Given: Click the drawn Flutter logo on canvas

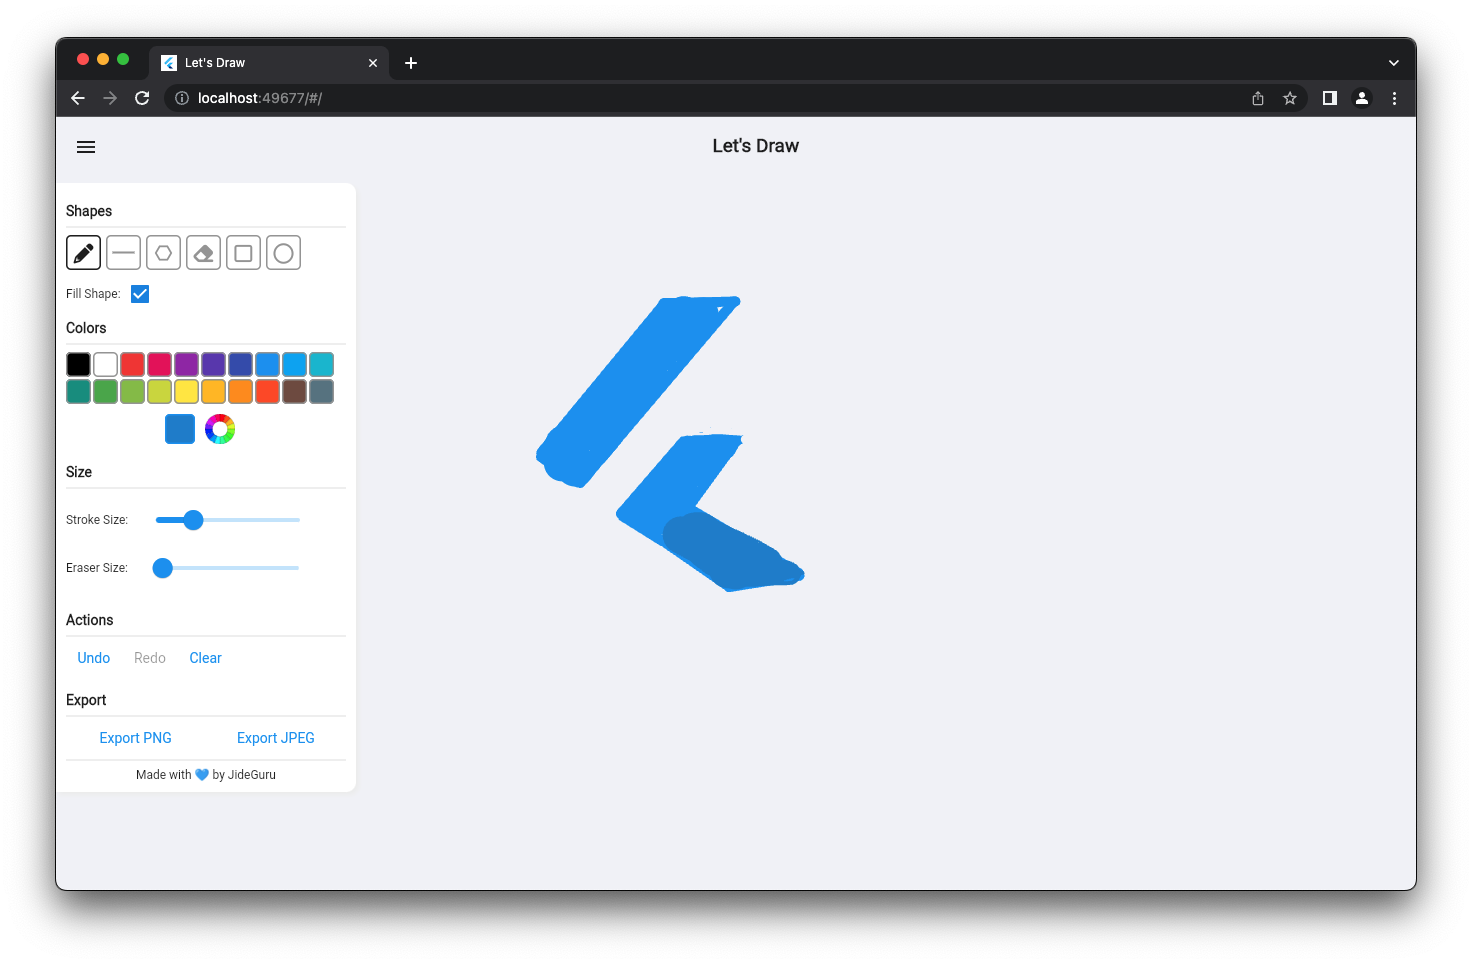Looking at the screenshot, I should click(x=670, y=443).
